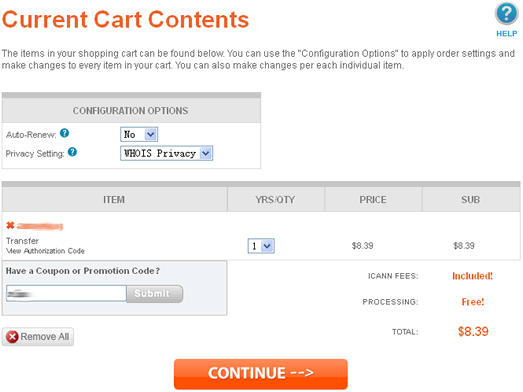Click the large blue help question mark icon
This screenshot has width=523, height=392.
[x=506, y=14]
